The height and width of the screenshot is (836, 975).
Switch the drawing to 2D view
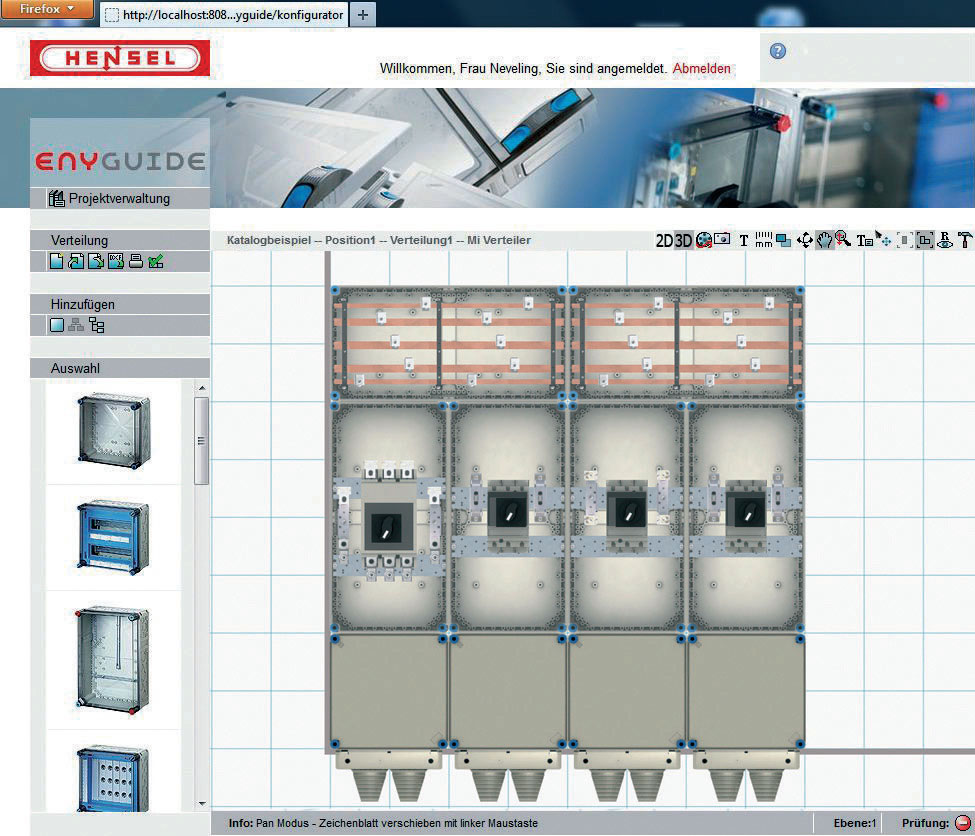(664, 240)
